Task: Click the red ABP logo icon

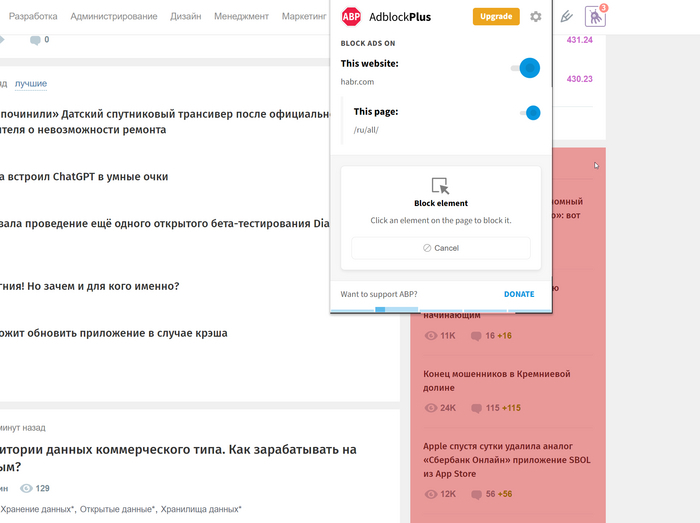Action: 351,17
